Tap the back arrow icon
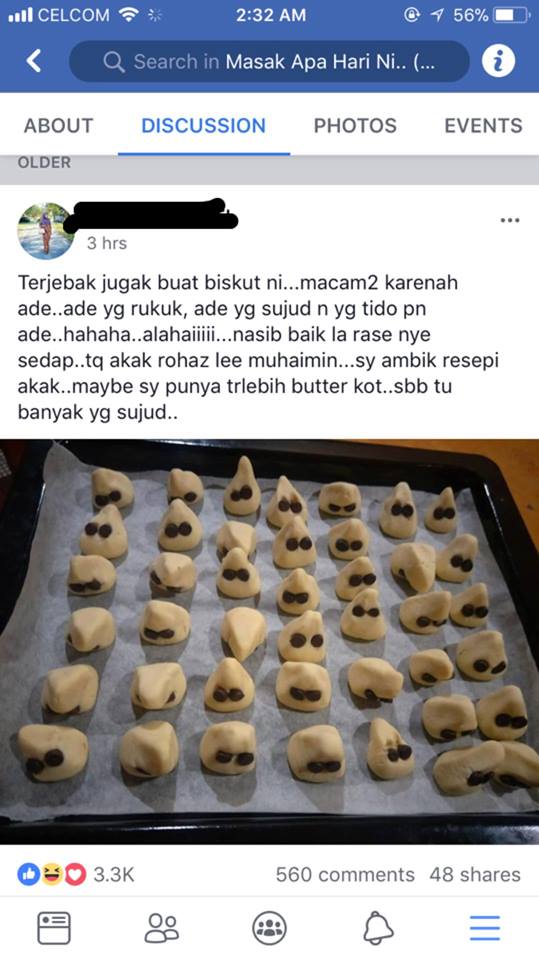 pos(34,61)
